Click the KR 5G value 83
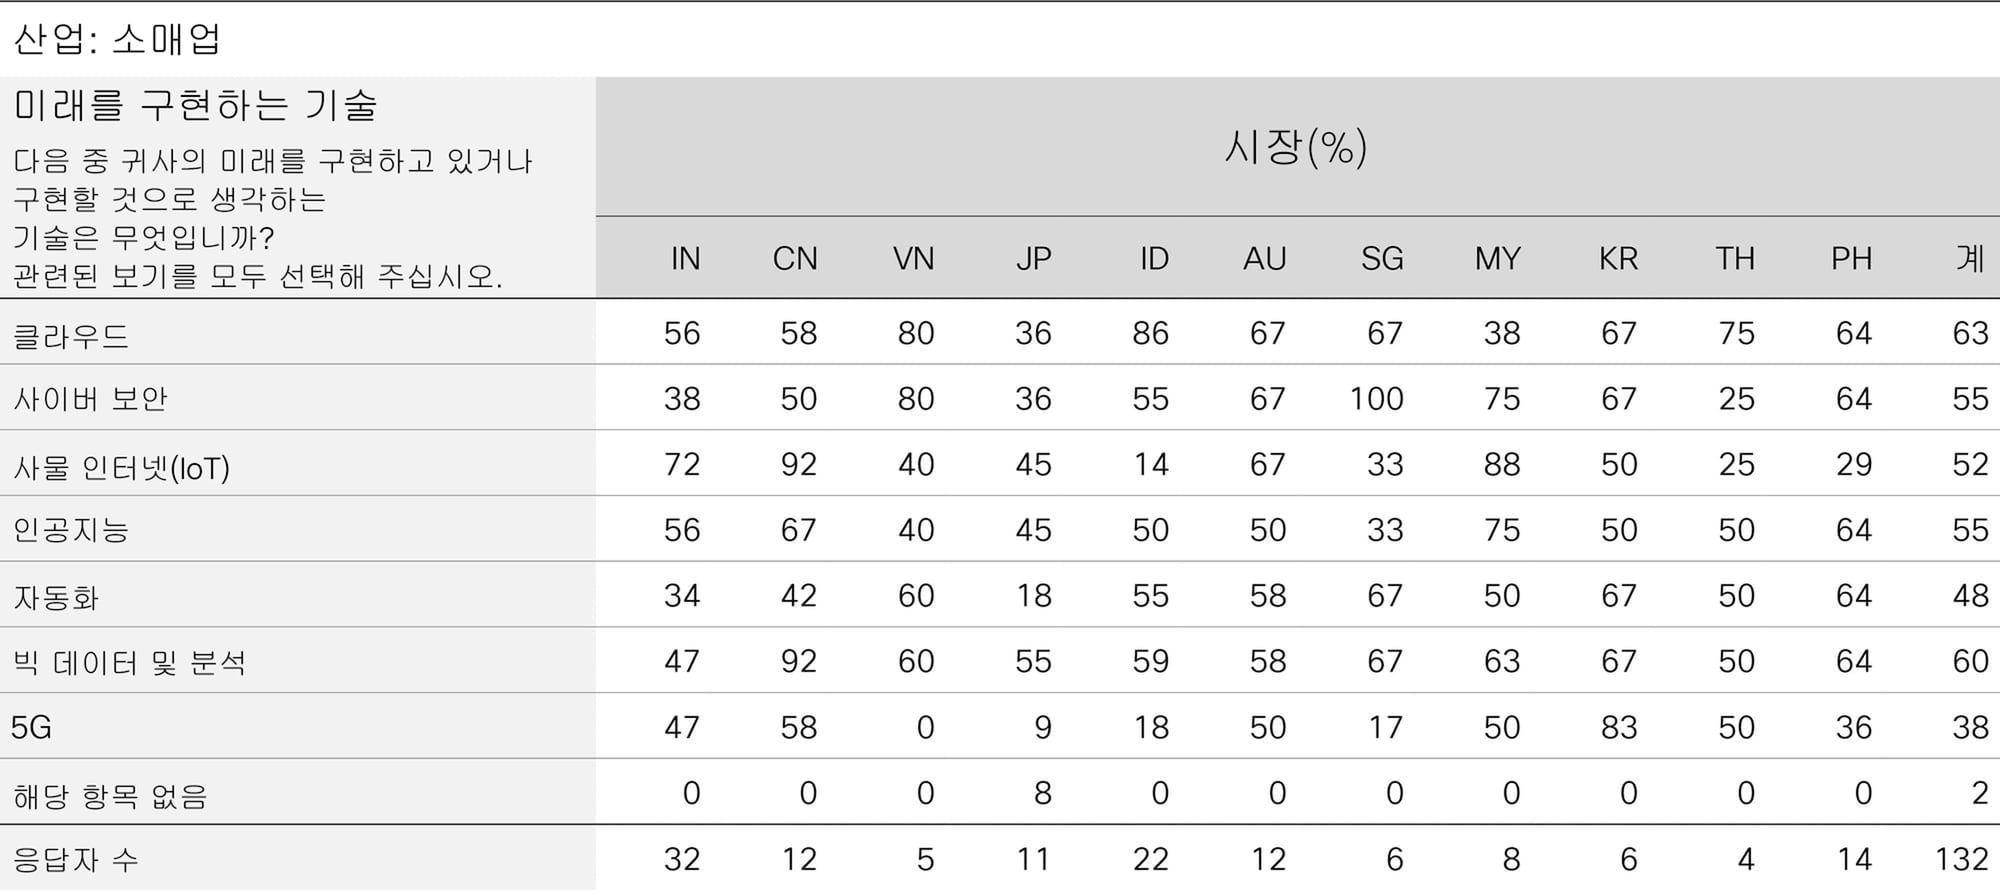 [1619, 727]
